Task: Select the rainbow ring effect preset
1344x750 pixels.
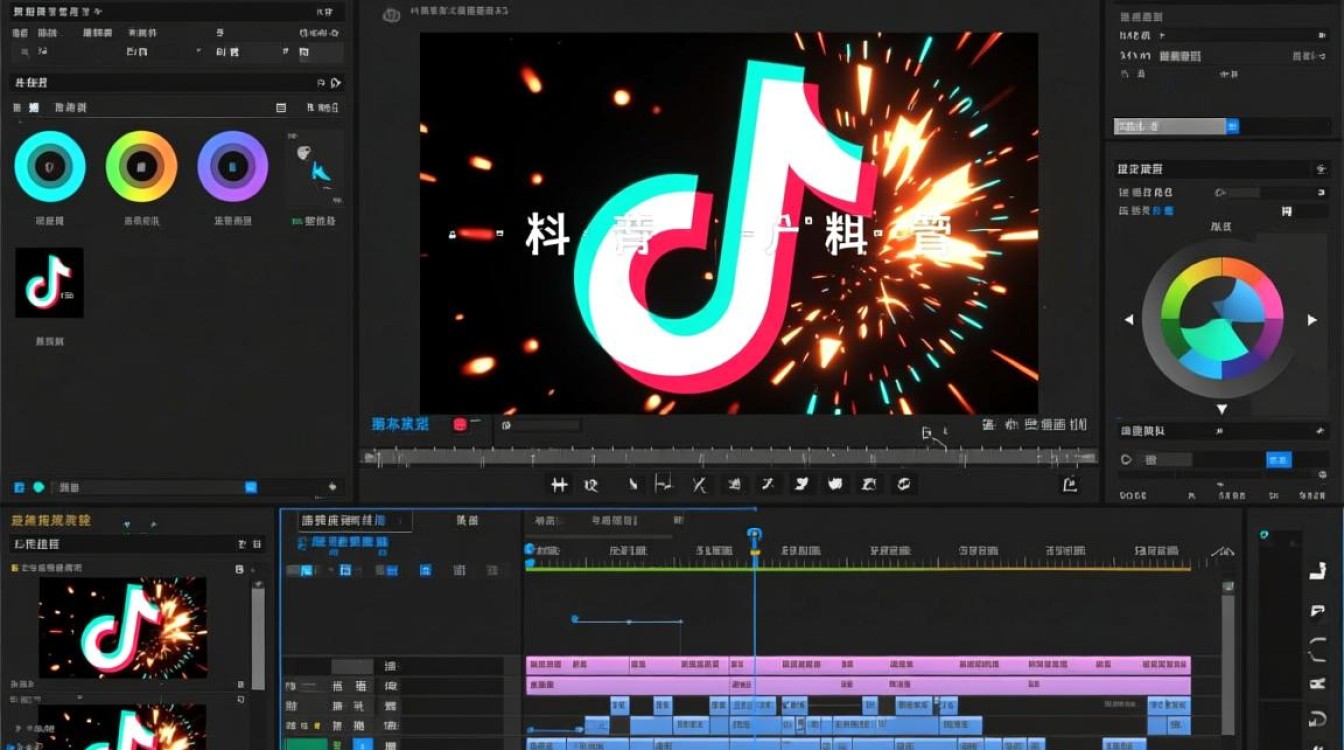Action: click(141, 166)
